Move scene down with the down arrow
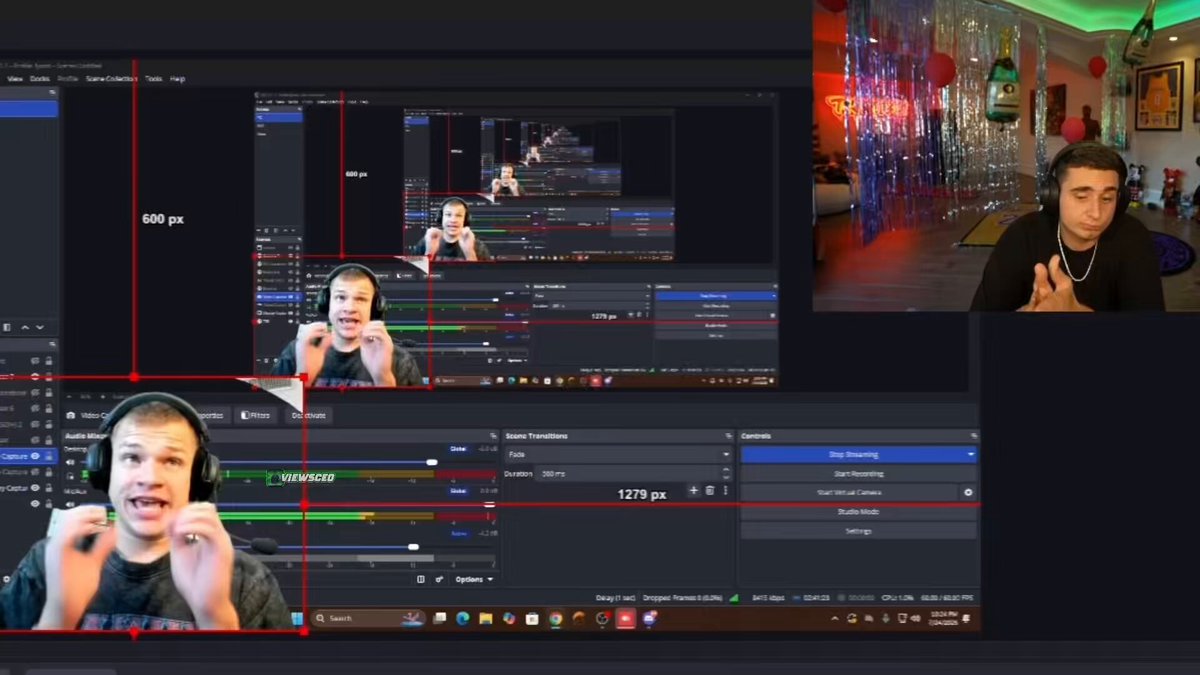Viewport: 1200px width, 675px height. pos(40,327)
